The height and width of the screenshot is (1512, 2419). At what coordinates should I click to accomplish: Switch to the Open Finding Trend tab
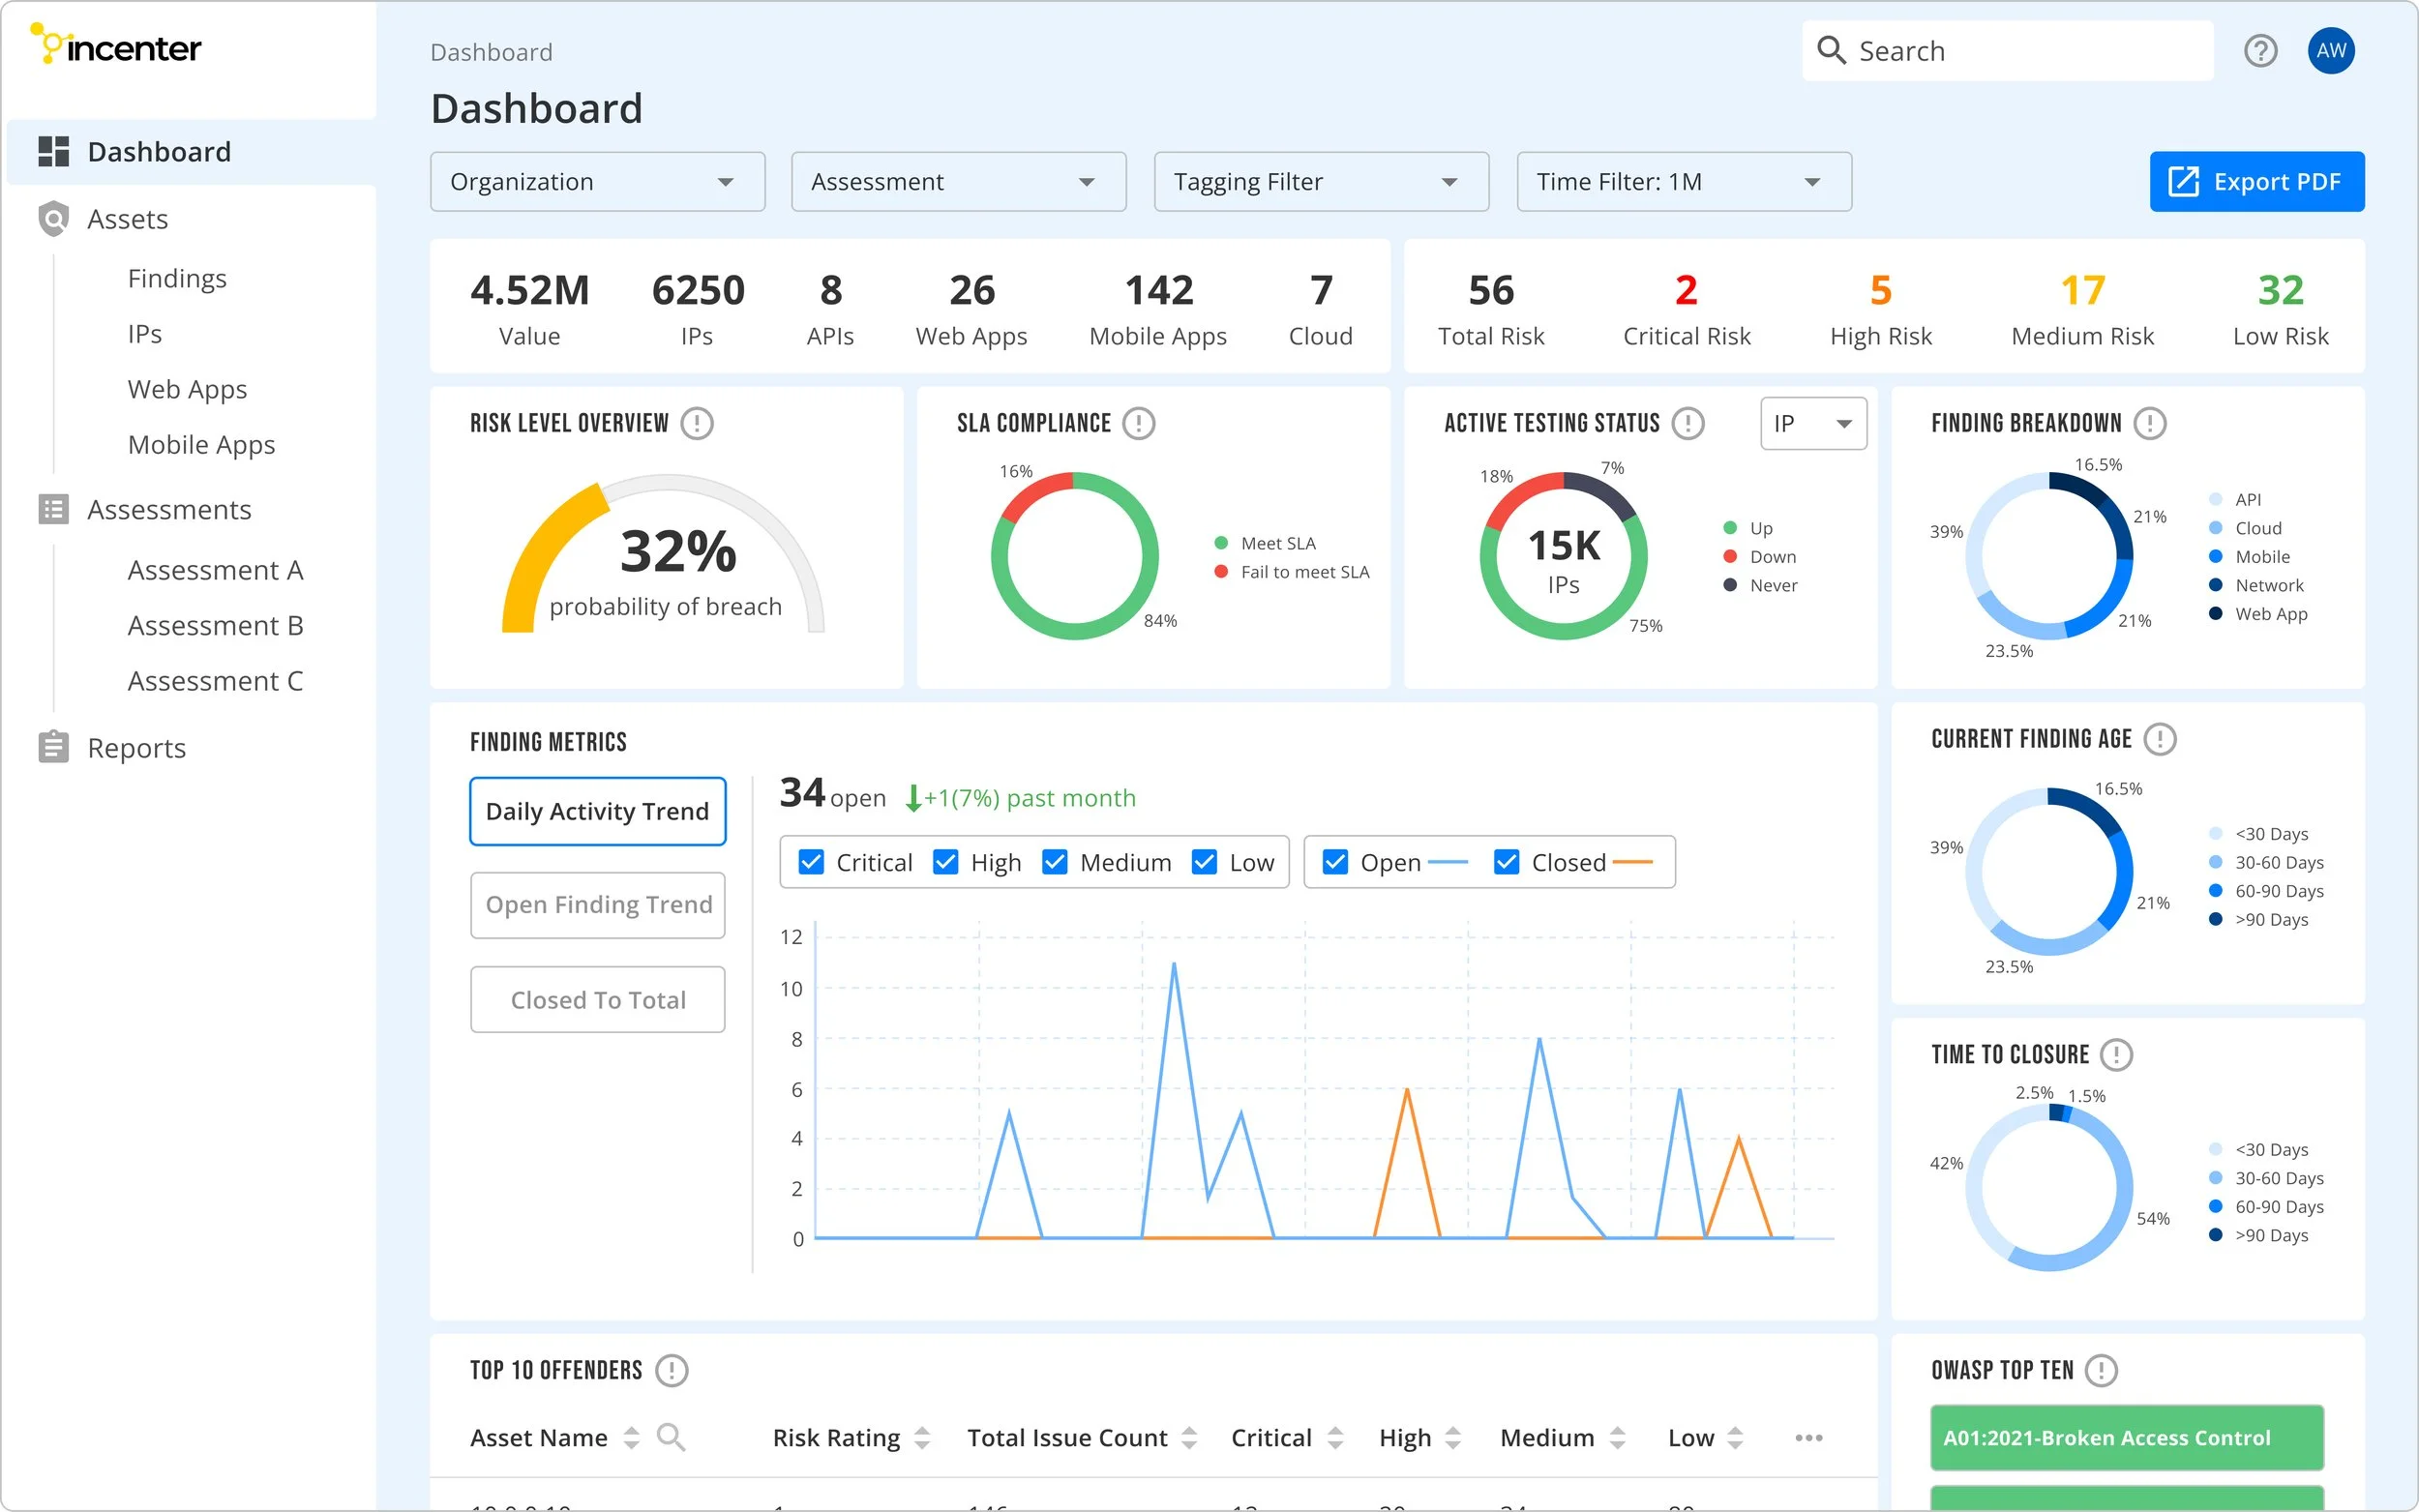point(598,905)
